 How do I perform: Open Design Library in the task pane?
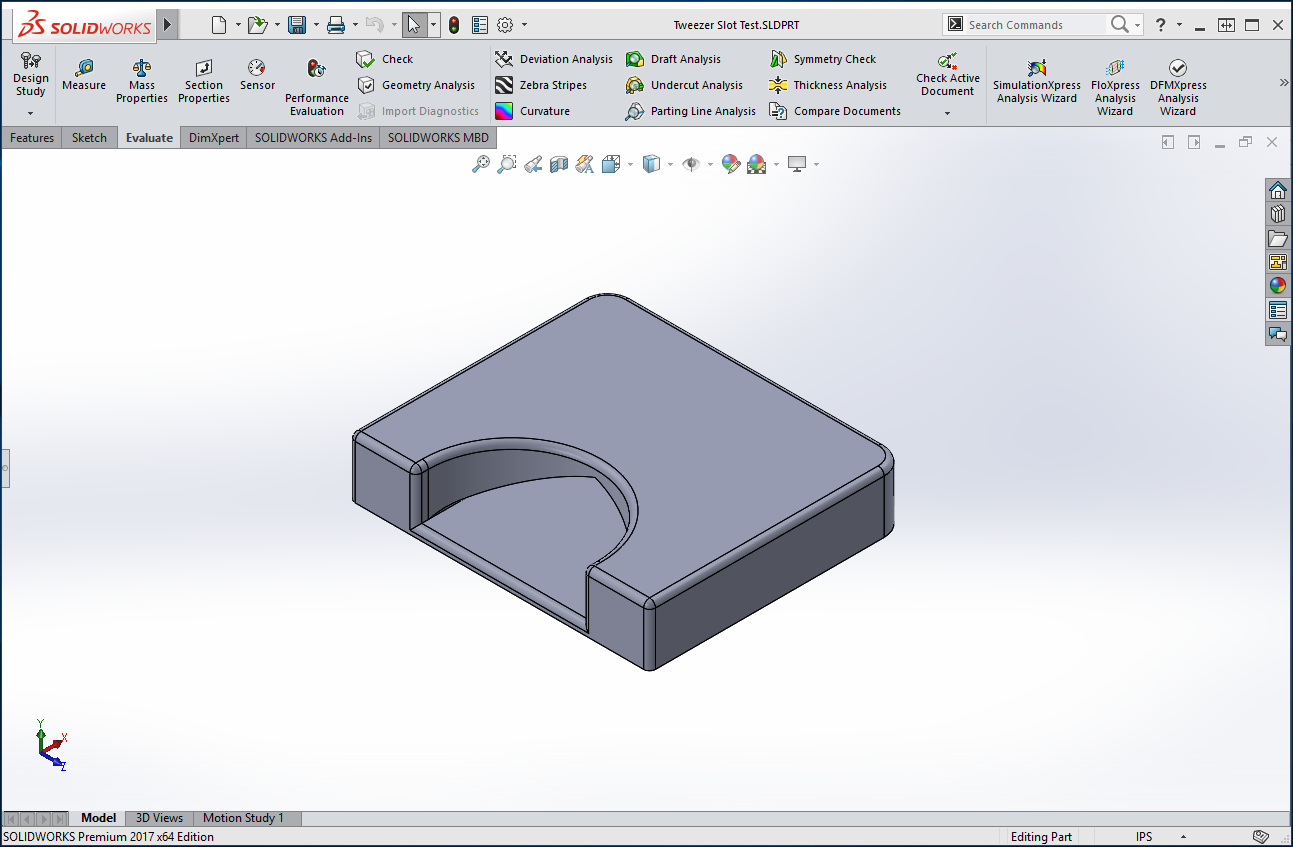(x=1277, y=214)
